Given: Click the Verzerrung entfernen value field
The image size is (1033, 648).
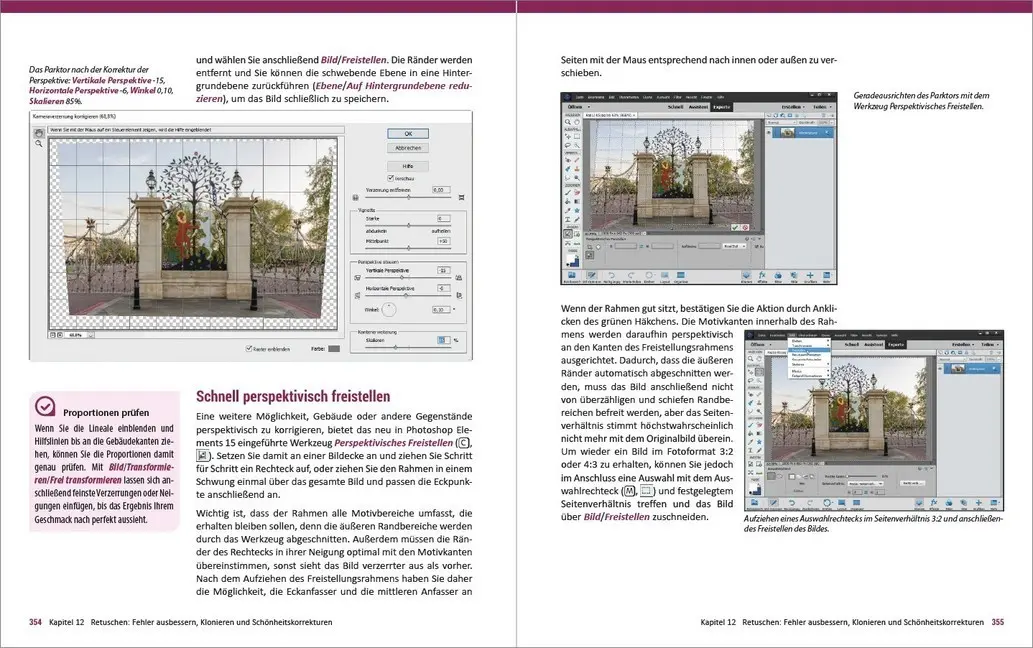Looking at the screenshot, I should click(x=439, y=189).
